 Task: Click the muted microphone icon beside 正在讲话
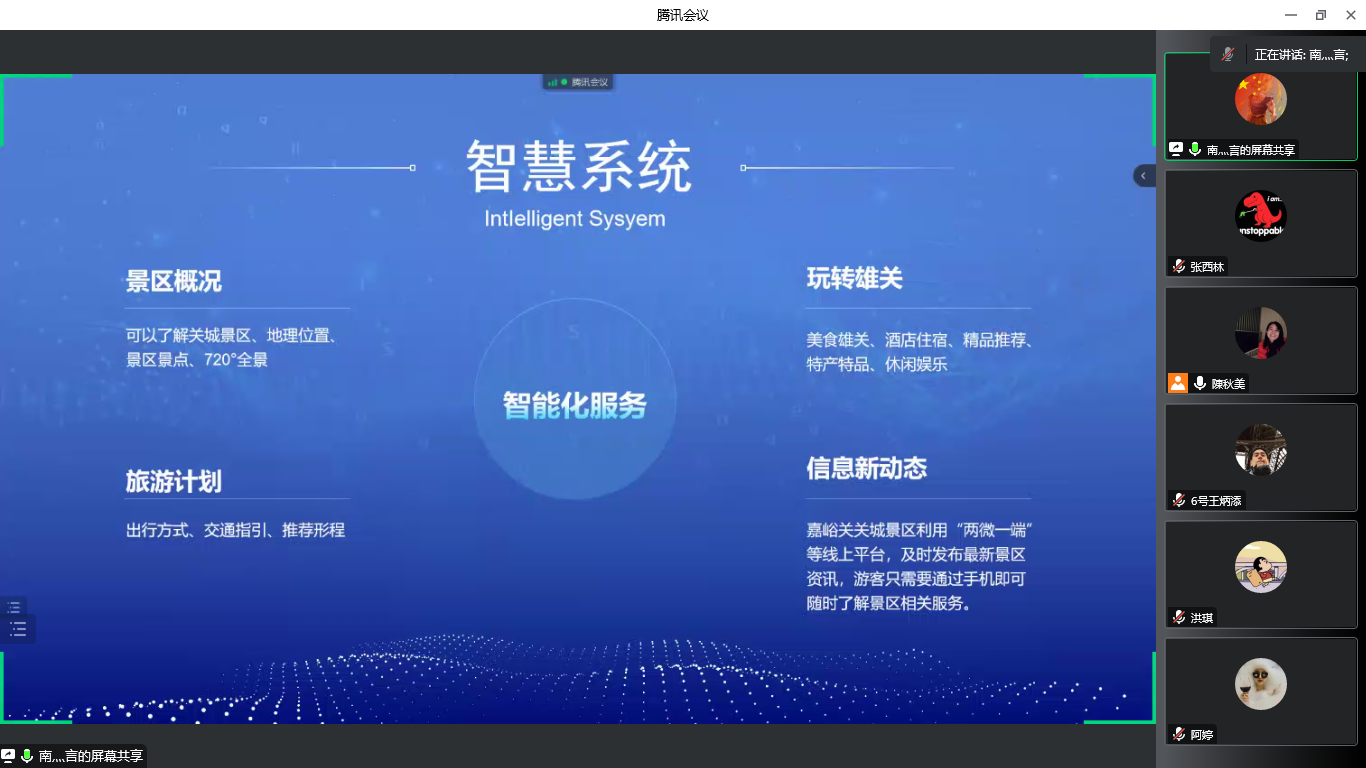[1228, 55]
